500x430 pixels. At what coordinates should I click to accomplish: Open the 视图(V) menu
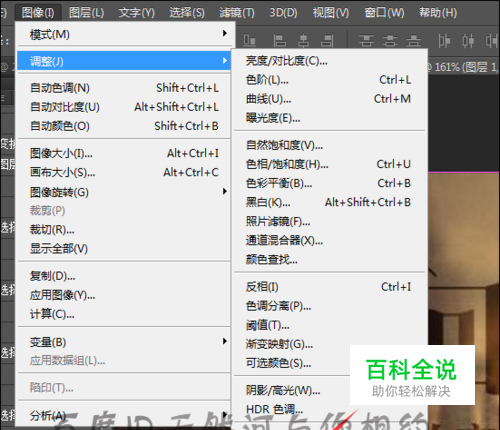(331, 13)
